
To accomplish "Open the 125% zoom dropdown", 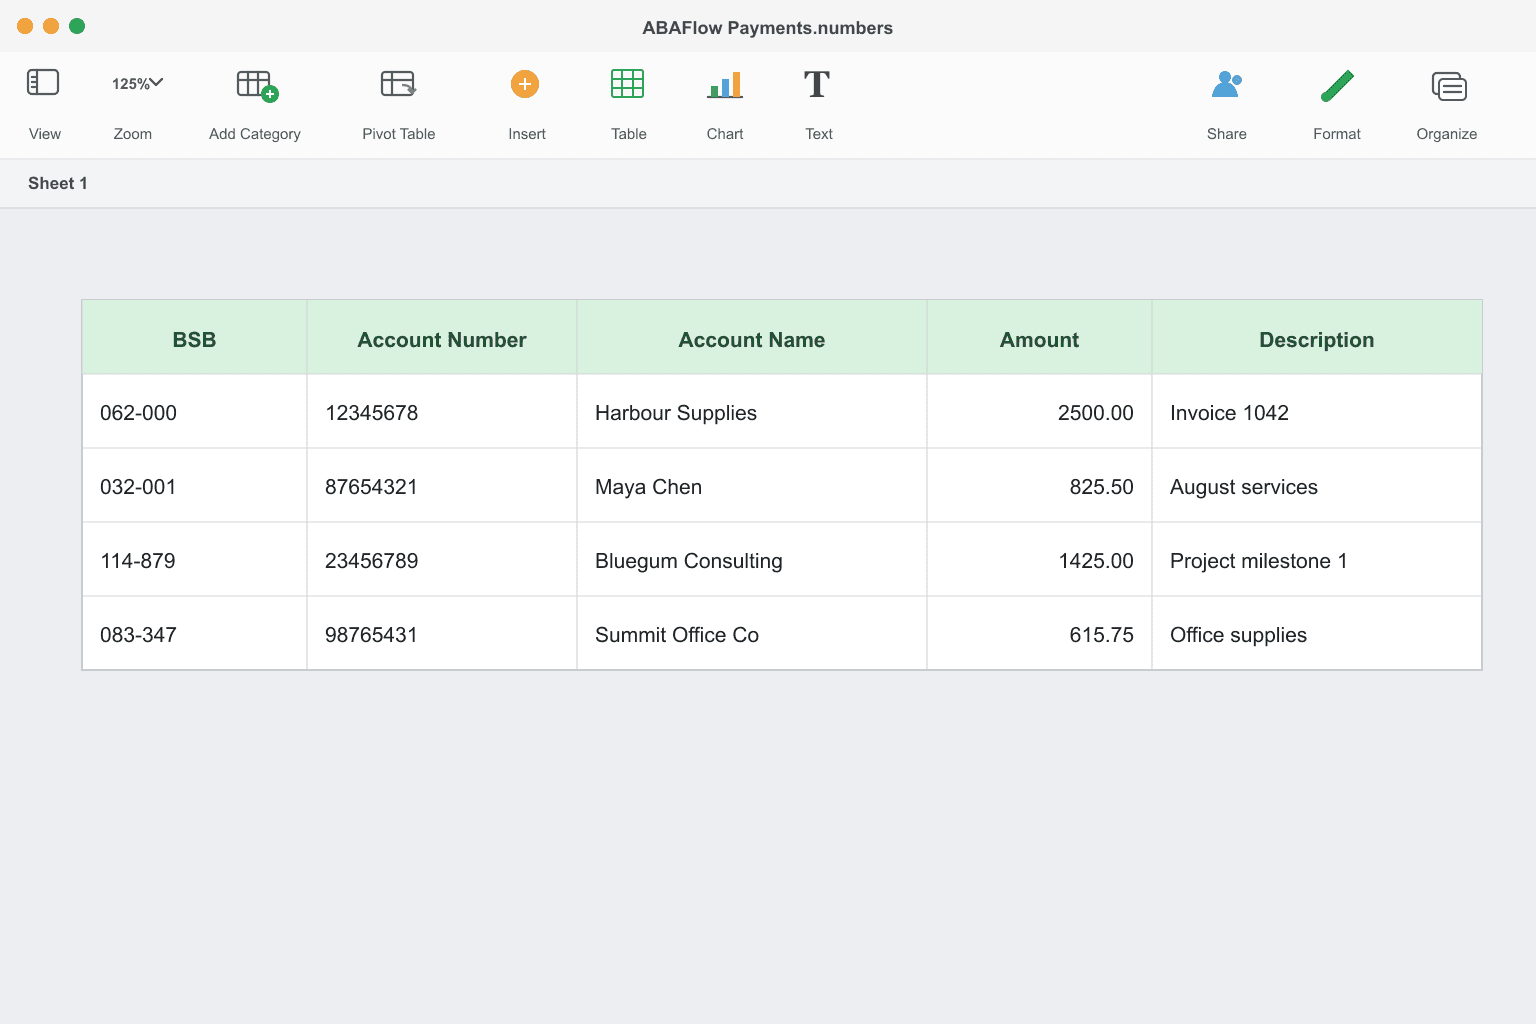I will click(137, 83).
